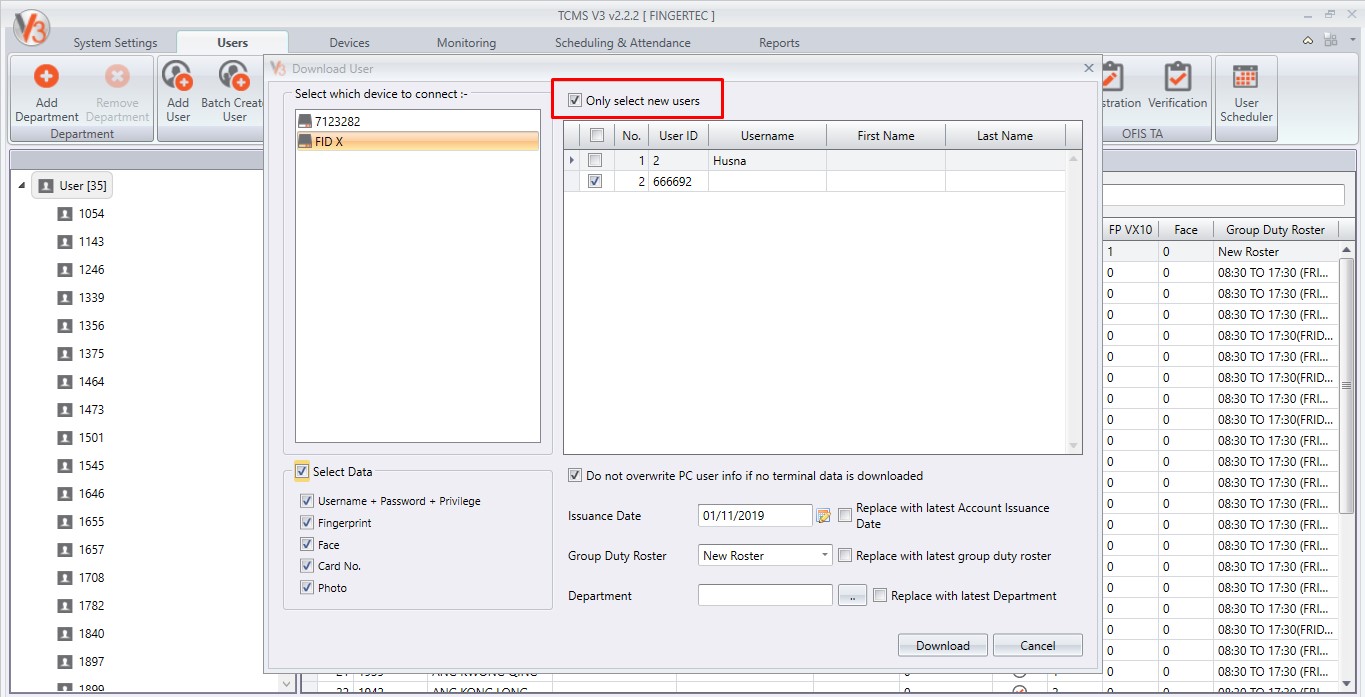Toggle the Face checkbox
The height and width of the screenshot is (697, 1365).
[x=307, y=545]
